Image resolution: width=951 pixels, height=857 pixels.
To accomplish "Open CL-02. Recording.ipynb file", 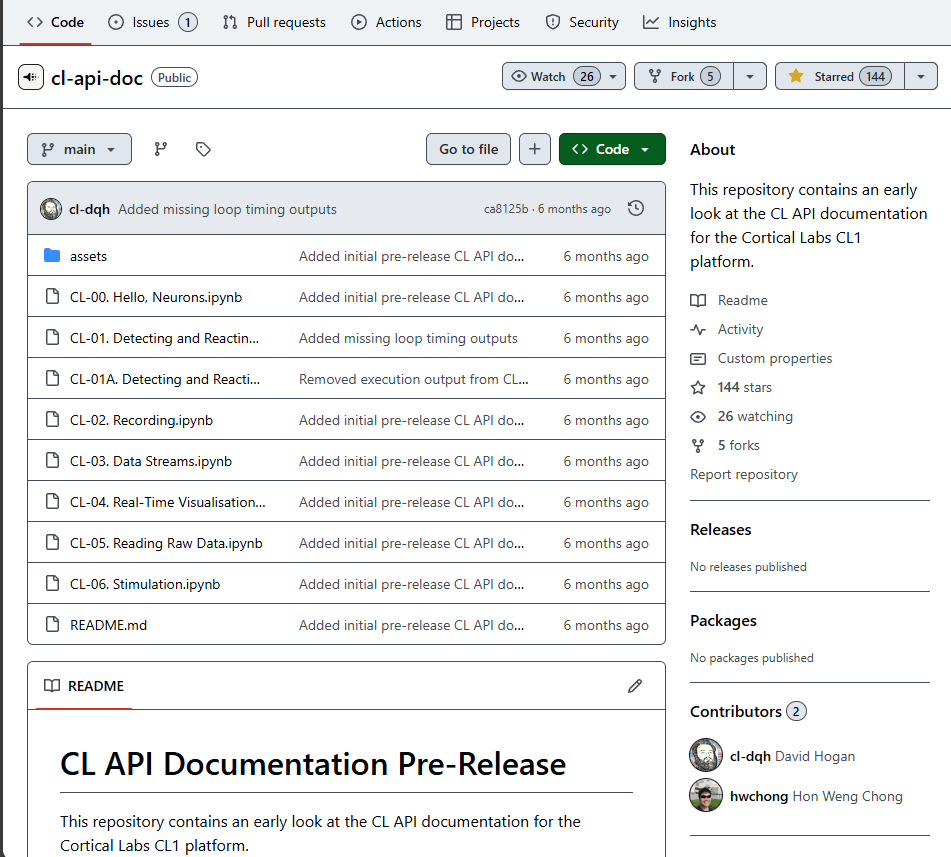I will tap(141, 420).
